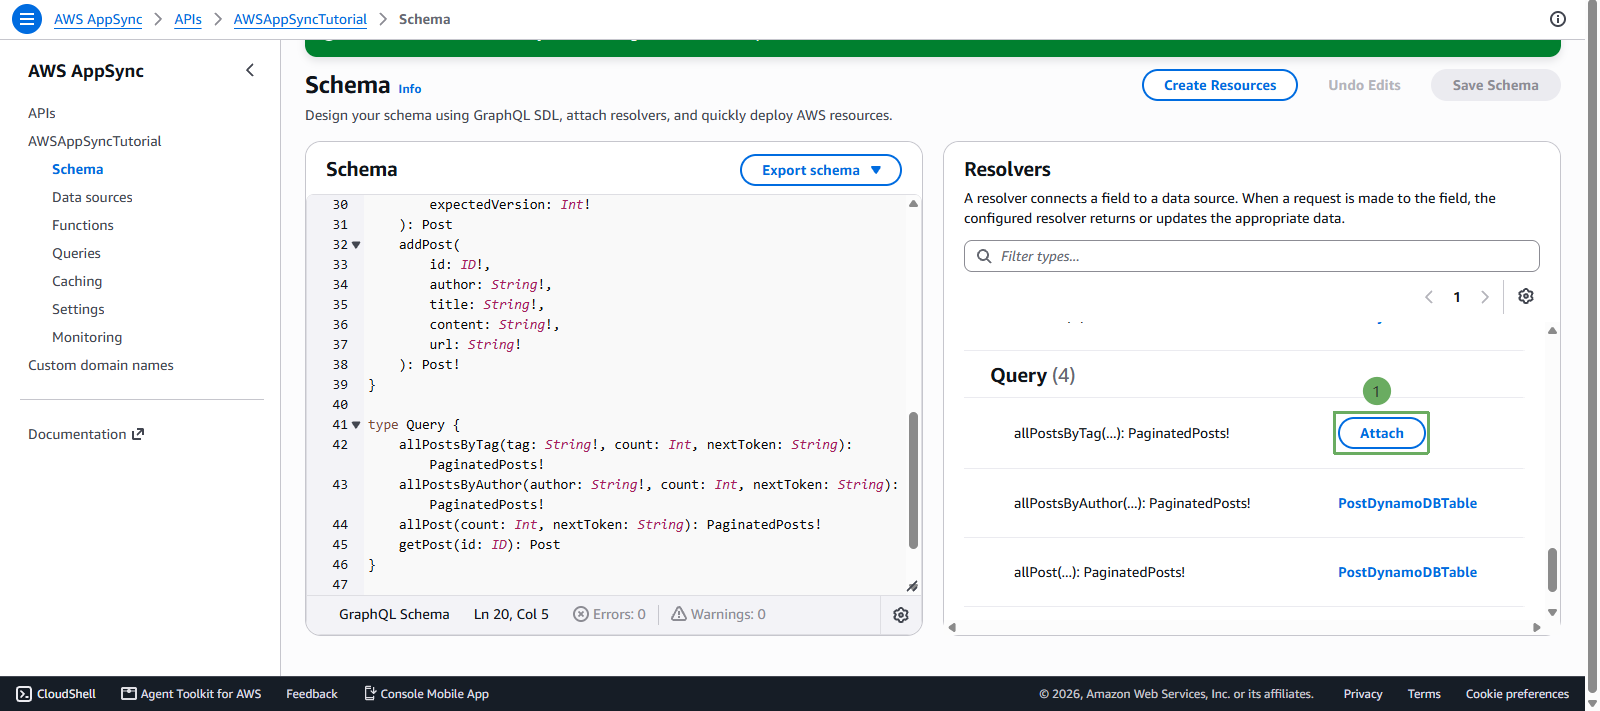Go to AWS AppSync breadcrumb

(x=98, y=19)
